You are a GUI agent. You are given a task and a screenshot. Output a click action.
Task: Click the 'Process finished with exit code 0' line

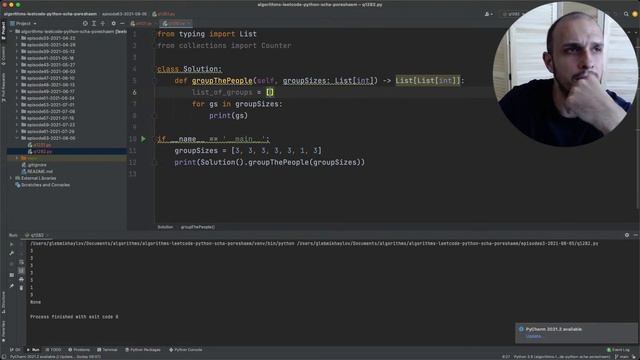[74, 317]
